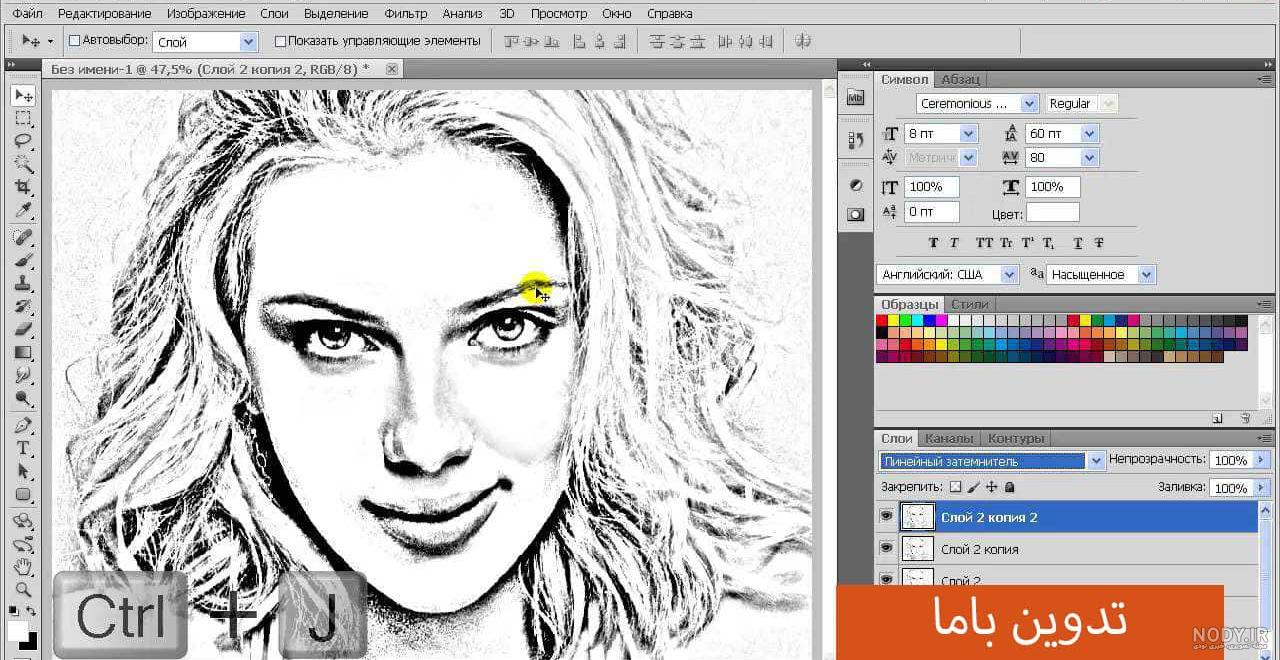This screenshot has width=1280, height=660.
Task: Select the Crop tool
Action: click(x=22, y=187)
